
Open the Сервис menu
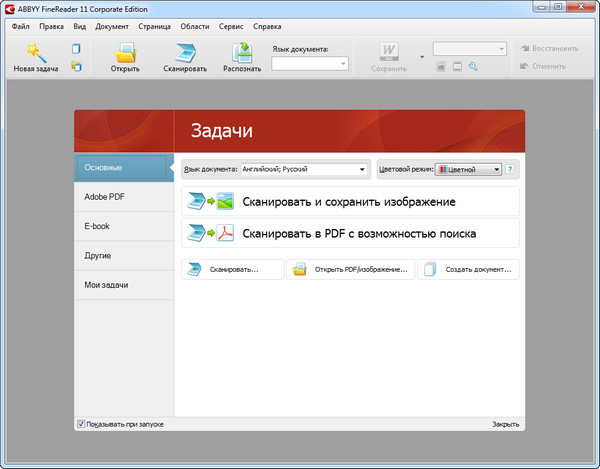click(x=231, y=26)
